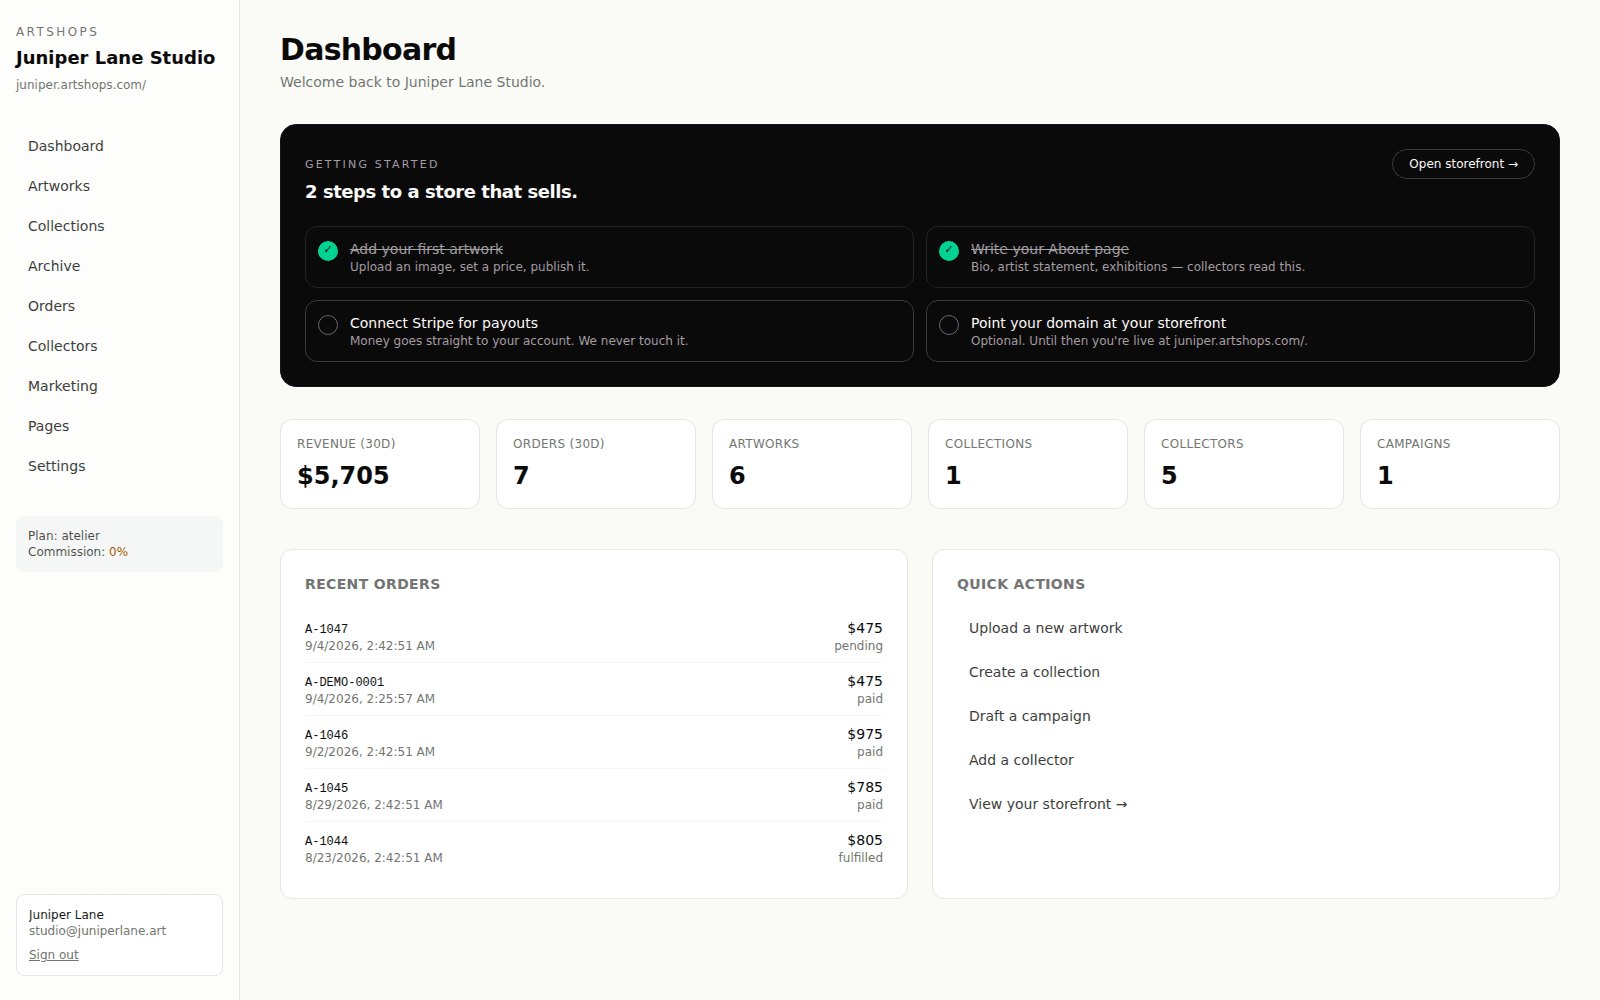Screen dimensions: 1600x1000
Task: Click the green checkmark for Write your About page
Action: pos(949,251)
